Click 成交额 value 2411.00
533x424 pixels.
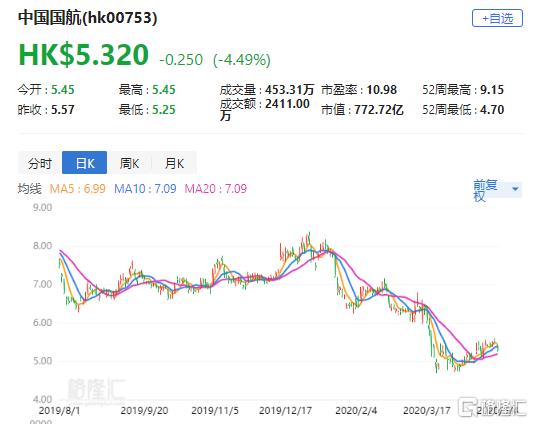(x=287, y=104)
